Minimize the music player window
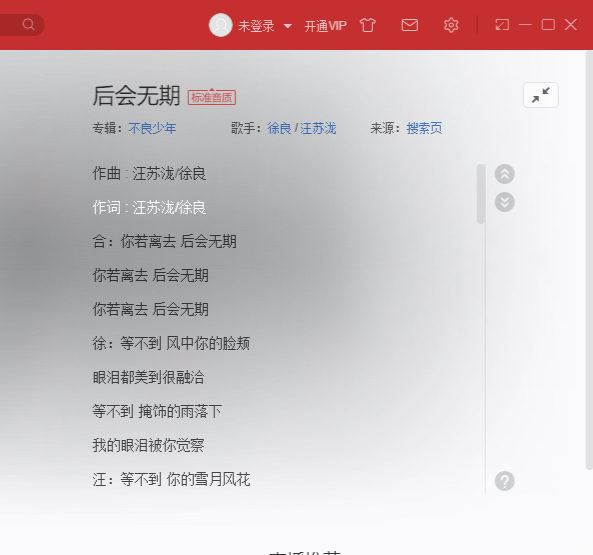Screen dimensions: 593x555 click(x=525, y=25)
